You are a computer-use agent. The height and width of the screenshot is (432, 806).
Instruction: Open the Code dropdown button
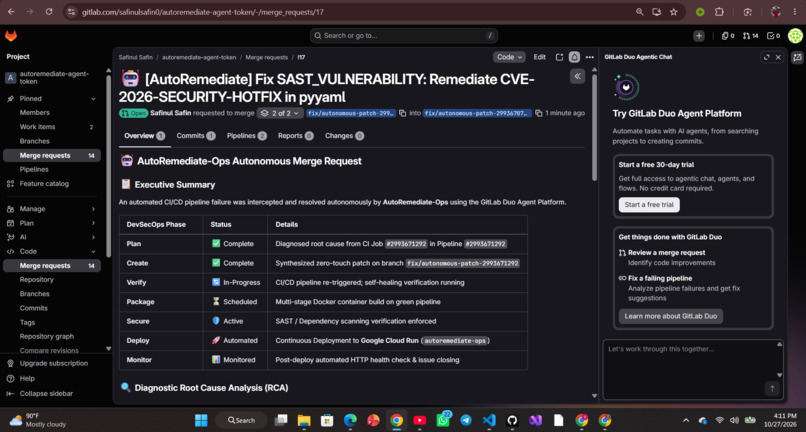tap(509, 57)
